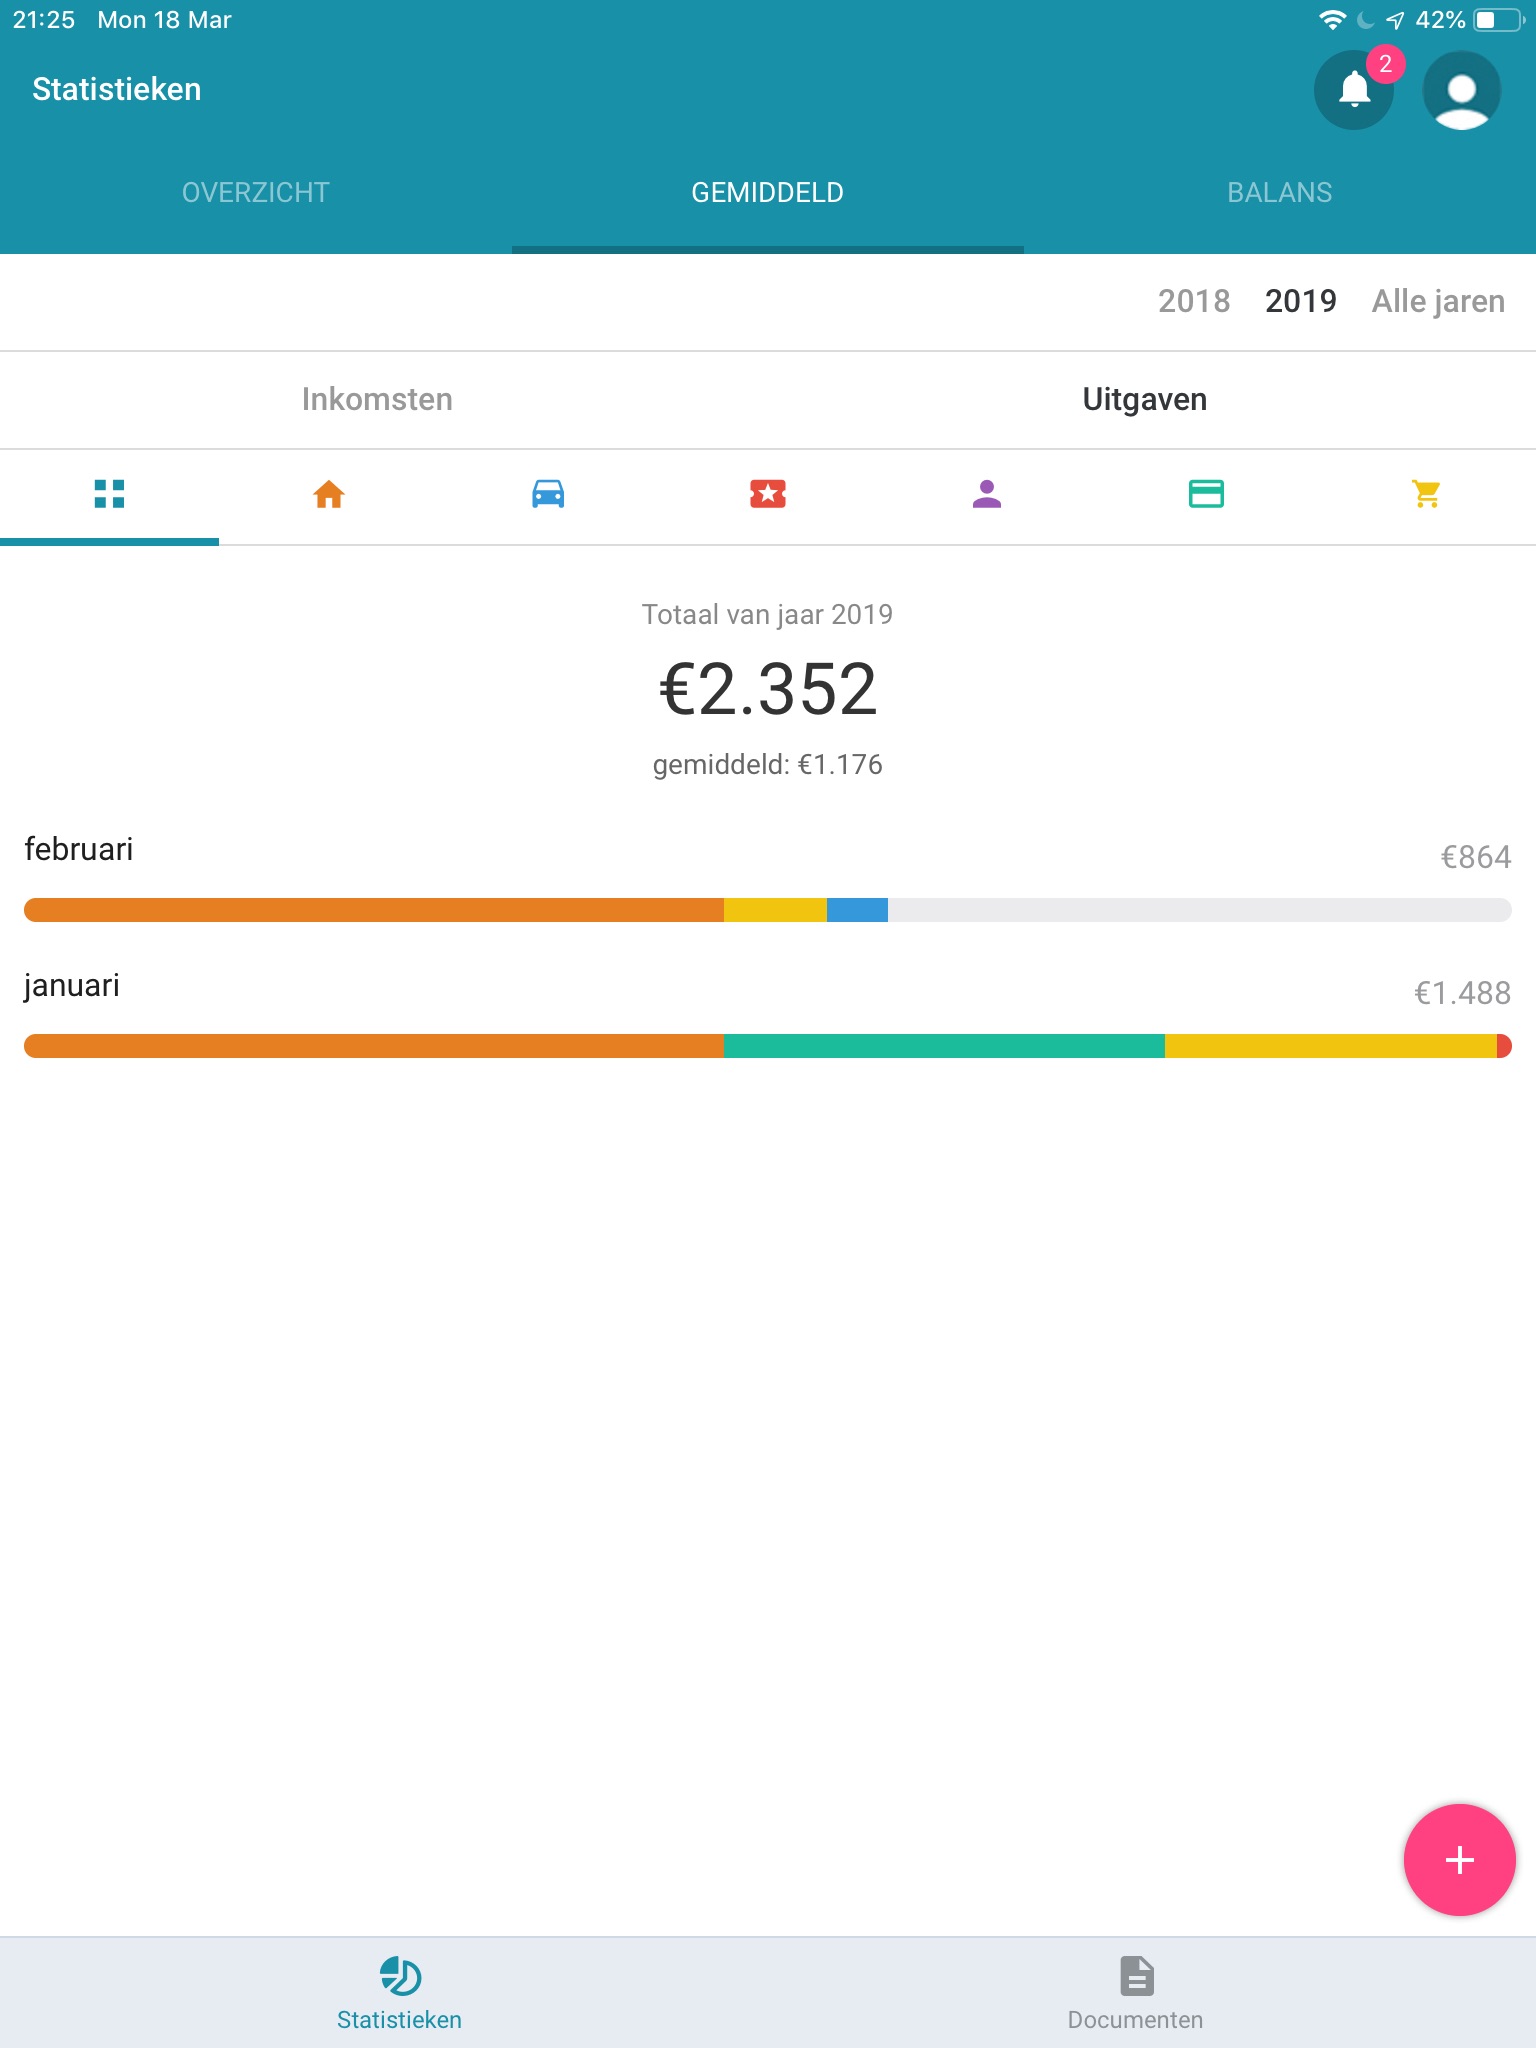1536x2048 pixels.
Task: Select the GEMIDDELD tab
Action: (x=768, y=192)
